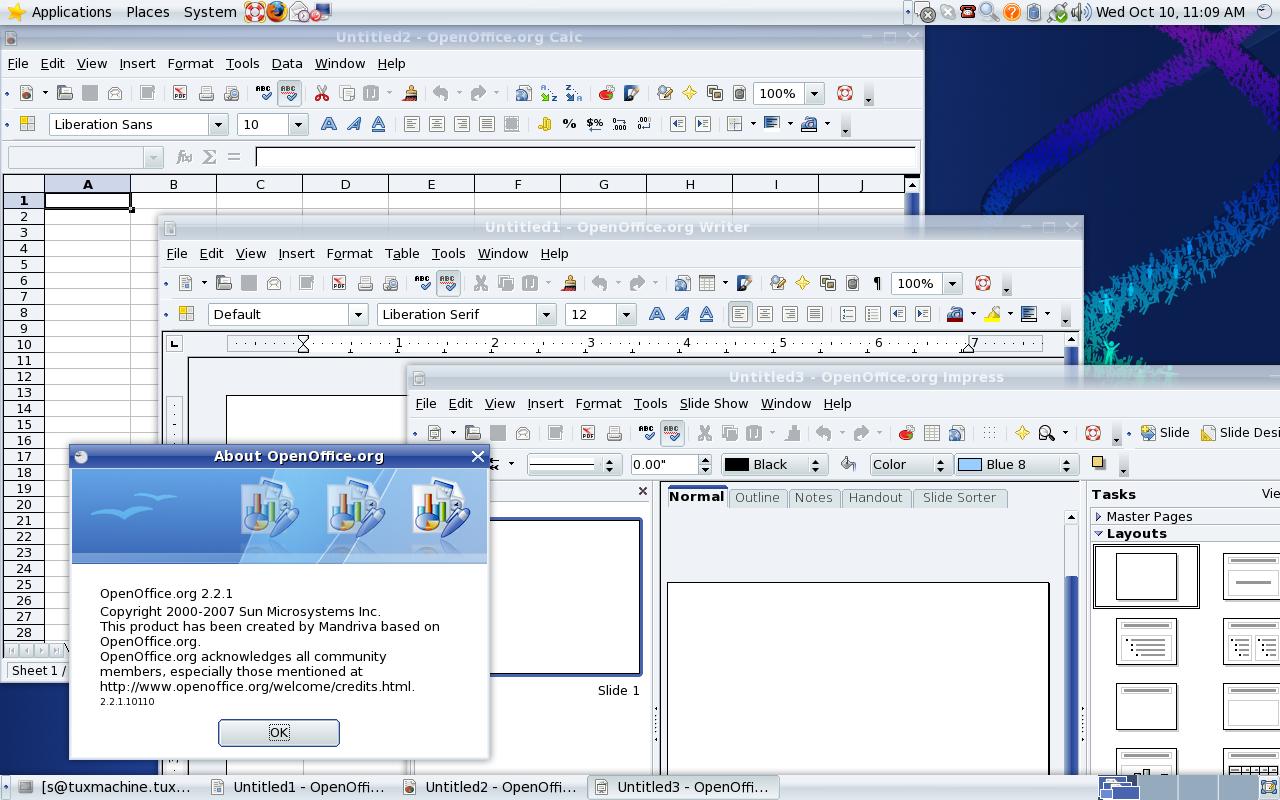Open the Table menu in Writer
Image resolution: width=1280 pixels, height=800 pixels.
tap(402, 253)
